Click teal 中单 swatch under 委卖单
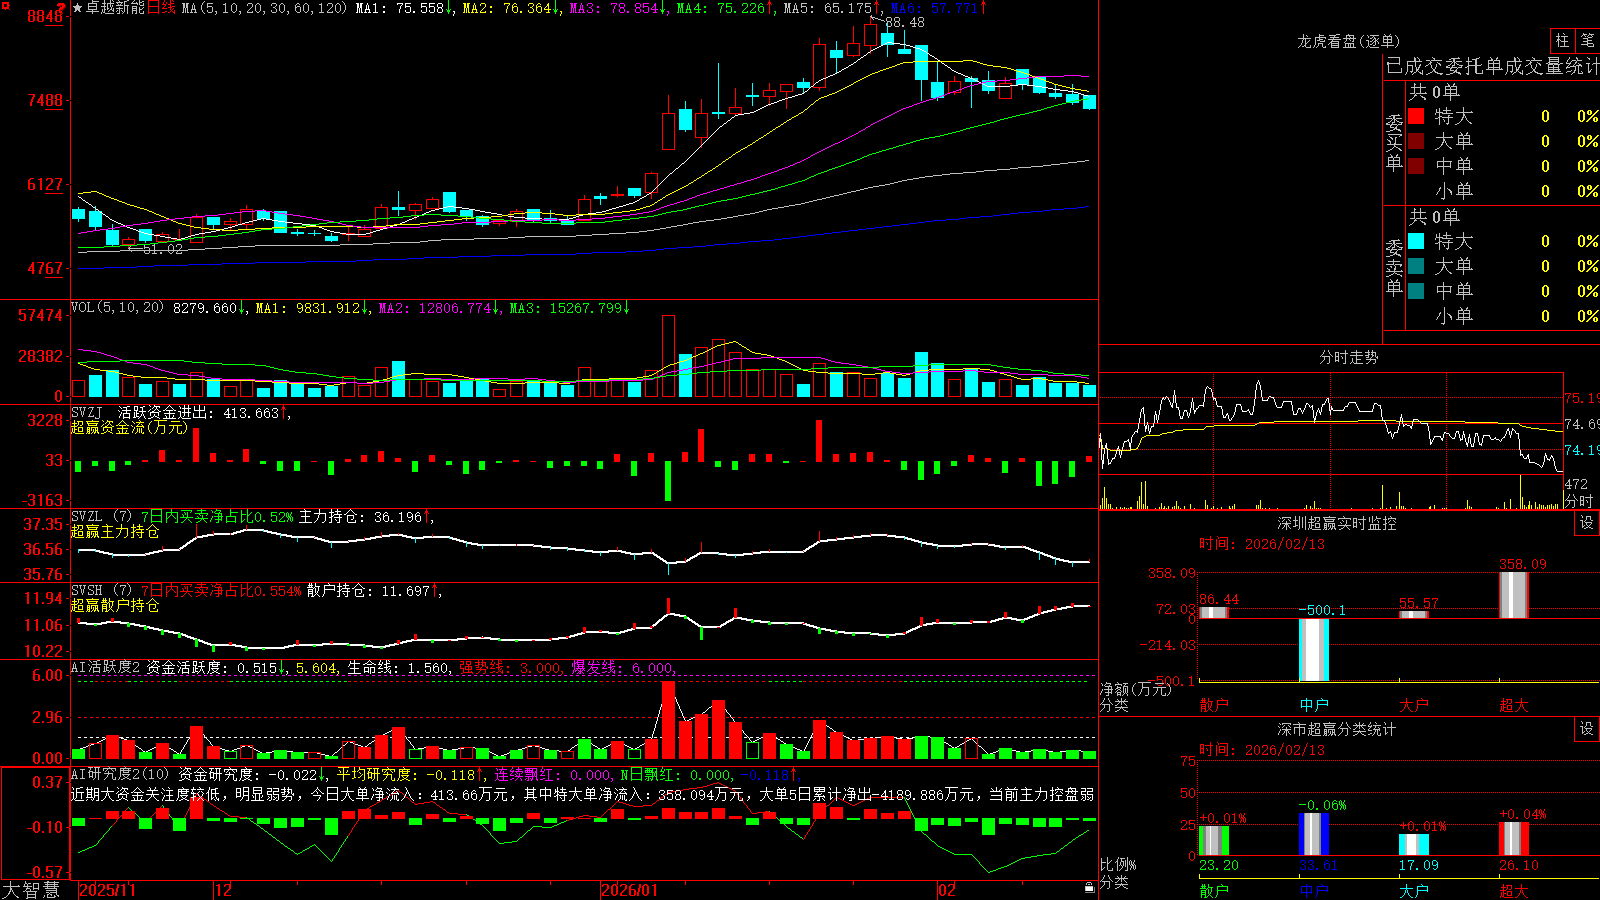Screen dimensions: 1600x900 (x=1416, y=291)
